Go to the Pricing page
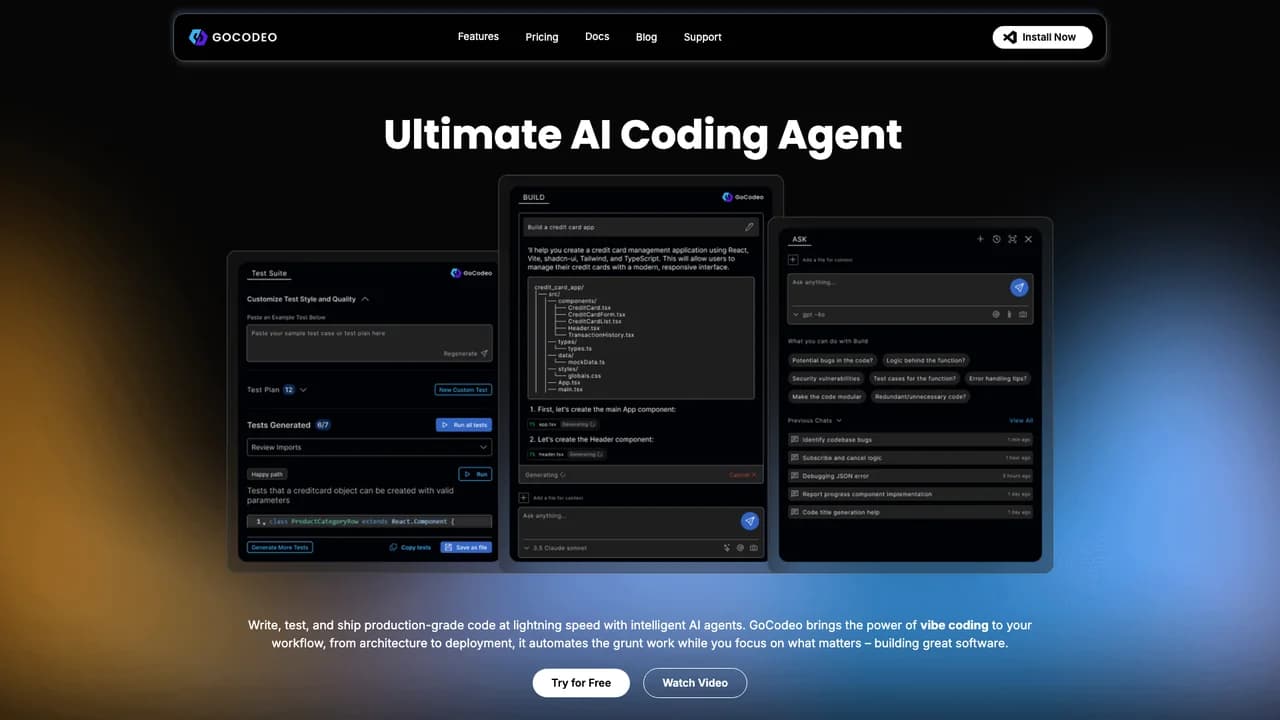1280x720 pixels. click(x=542, y=37)
